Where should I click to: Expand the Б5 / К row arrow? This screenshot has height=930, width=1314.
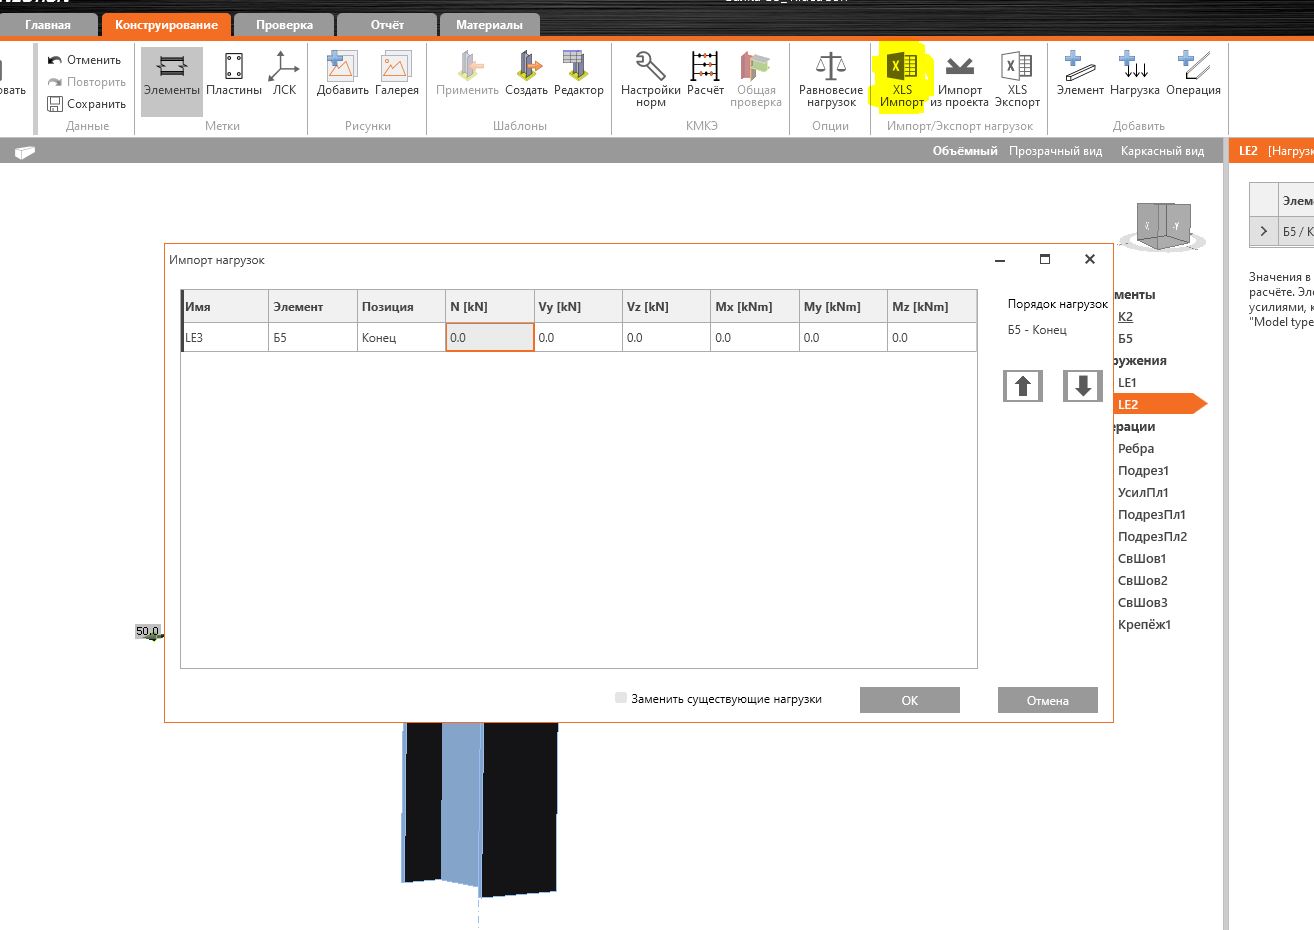click(x=1264, y=231)
